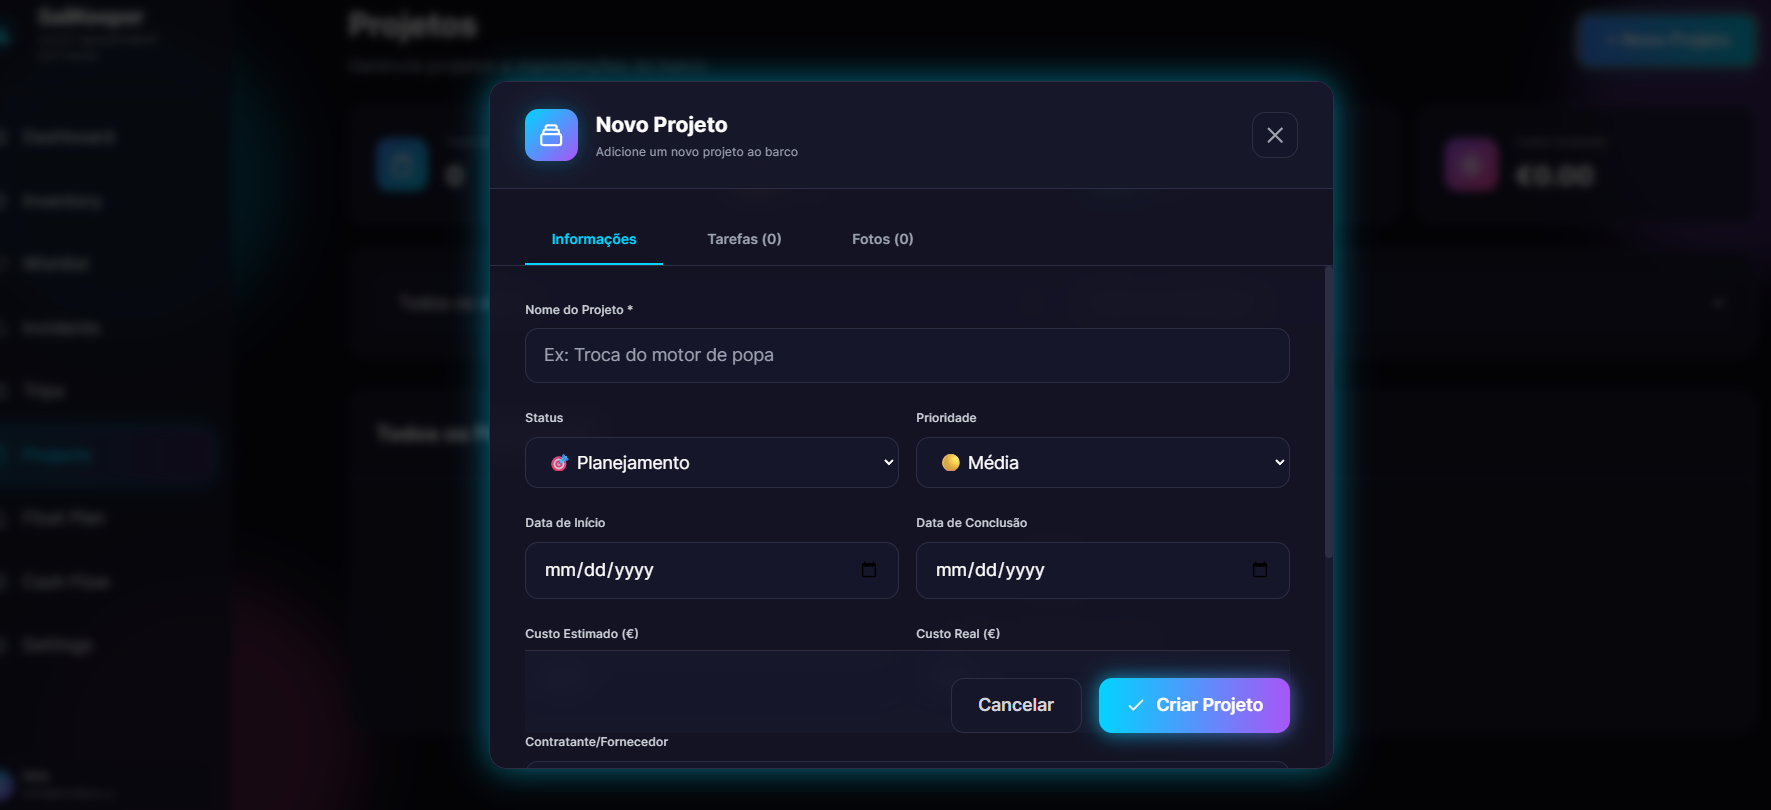Click the Data de Início date field
Screen dimensions: 1771x810
point(711,570)
